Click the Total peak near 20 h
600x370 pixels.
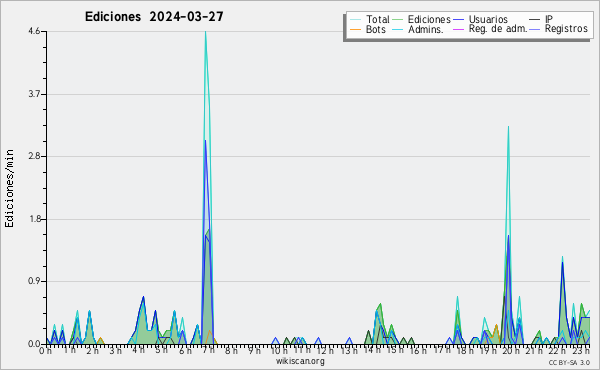click(508, 127)
